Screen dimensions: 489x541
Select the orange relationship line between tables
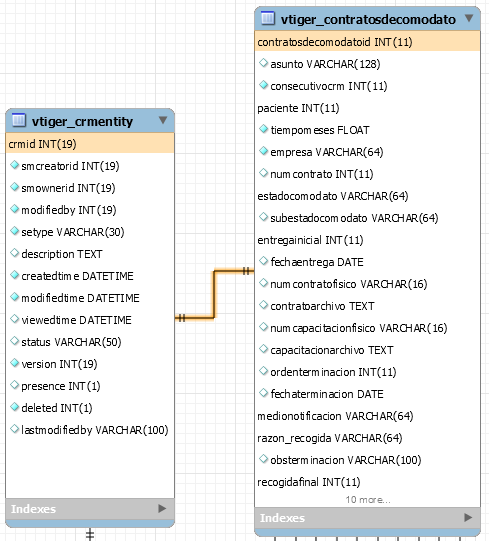(214, 294)
